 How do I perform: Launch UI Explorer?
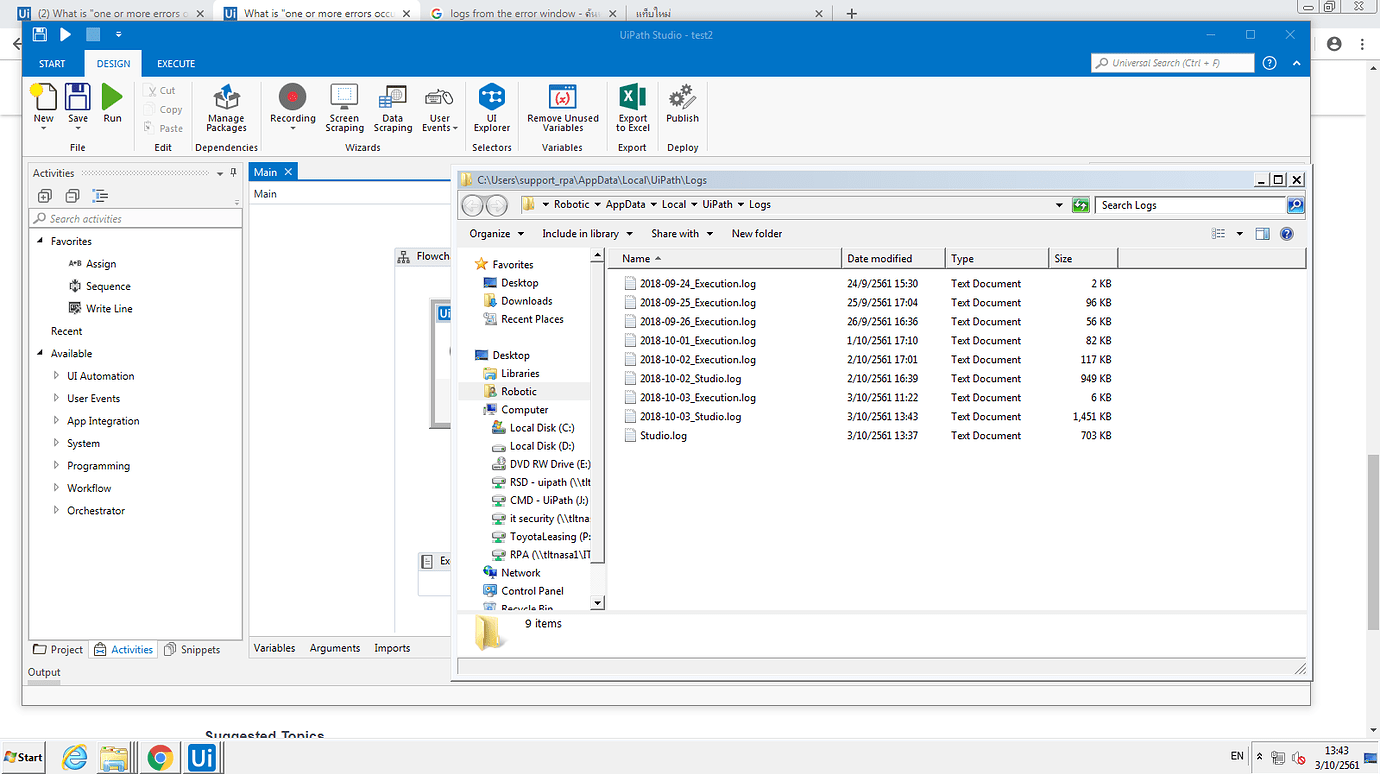coord(492,107)
